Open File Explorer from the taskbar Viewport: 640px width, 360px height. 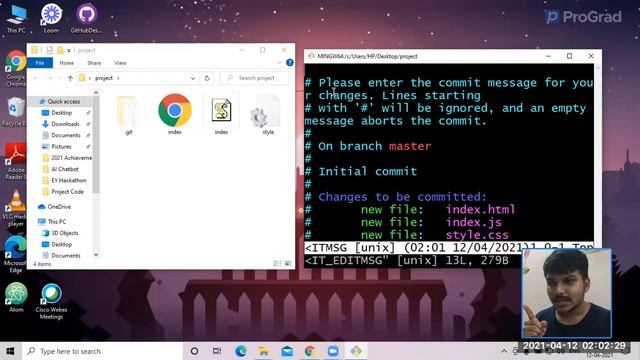click(x=264, y=351)
